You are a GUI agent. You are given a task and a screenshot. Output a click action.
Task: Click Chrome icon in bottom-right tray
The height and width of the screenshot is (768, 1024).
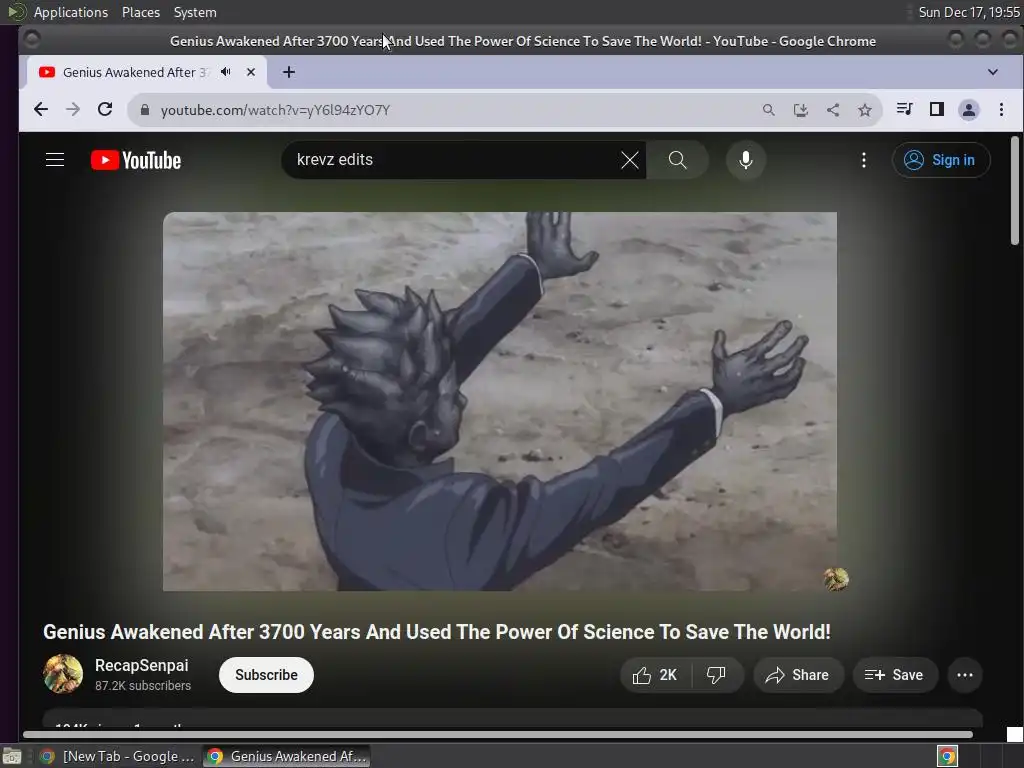tap(947, 756)
